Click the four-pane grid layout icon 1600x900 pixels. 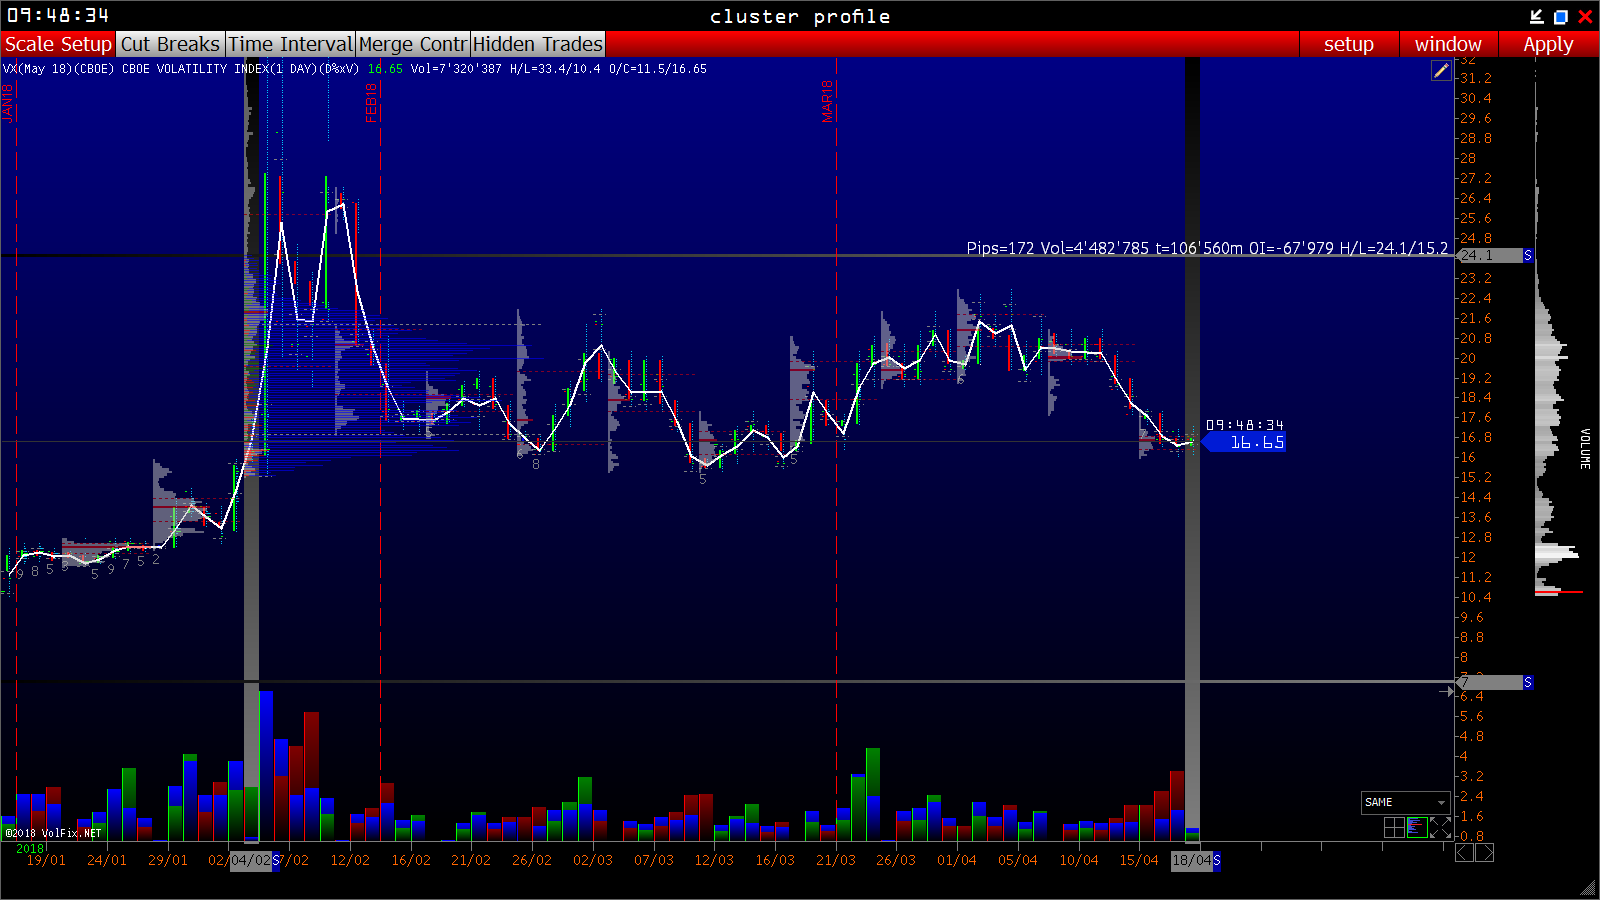click(1394, 827)
